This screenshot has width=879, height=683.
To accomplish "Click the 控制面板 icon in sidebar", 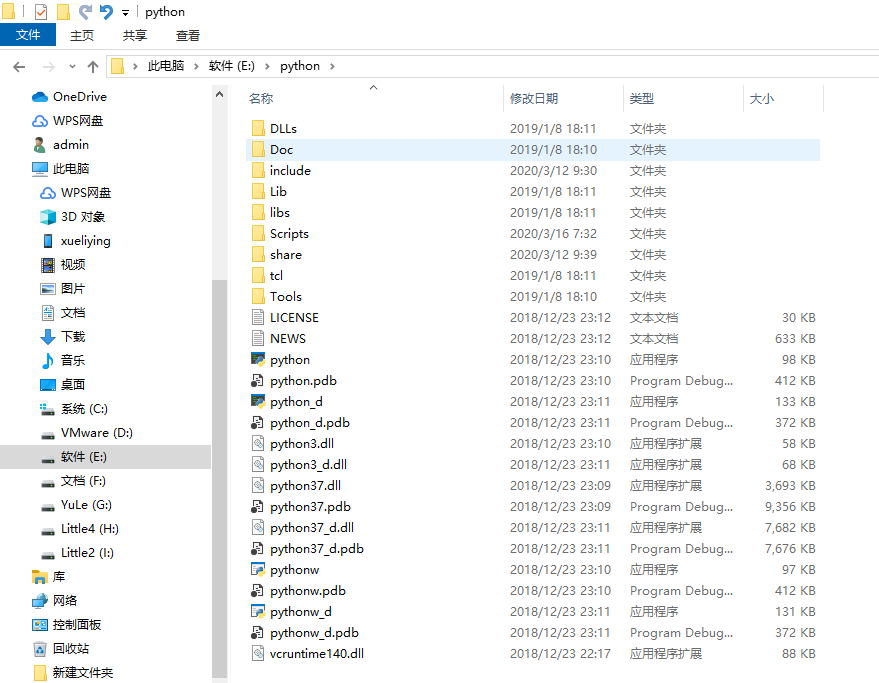I will [x=40, y=625].
